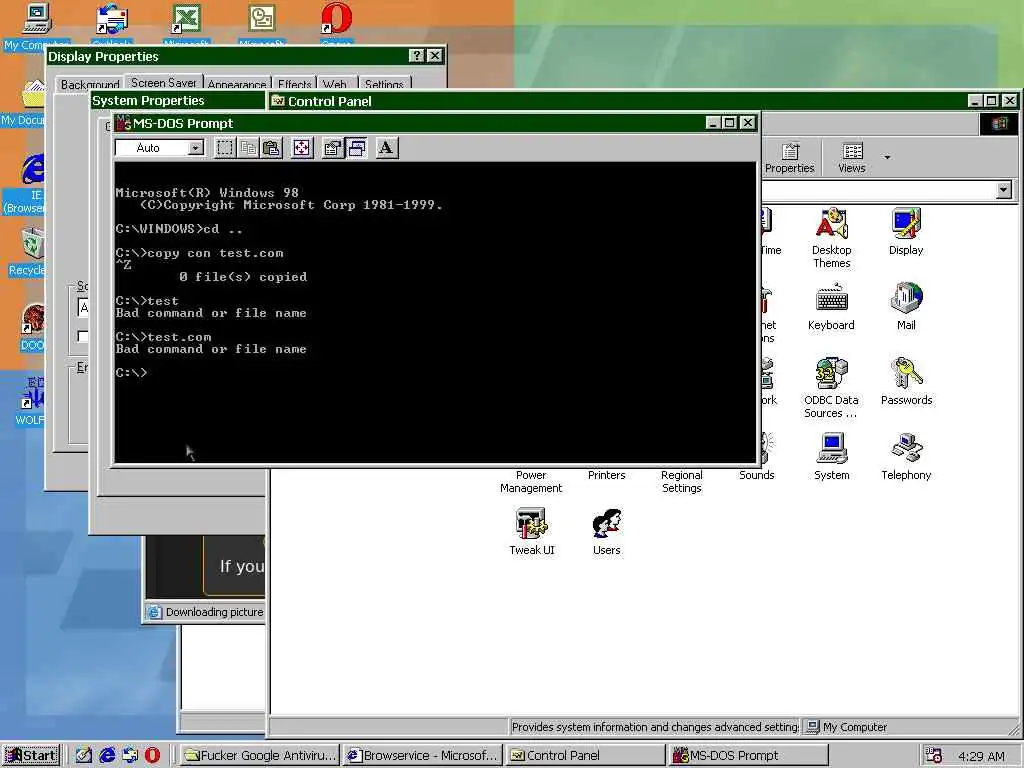This screenshot has width=1024, height=768.
Task: Open the Recycle Bin desktop icon
Action: [x=27, y=252]
